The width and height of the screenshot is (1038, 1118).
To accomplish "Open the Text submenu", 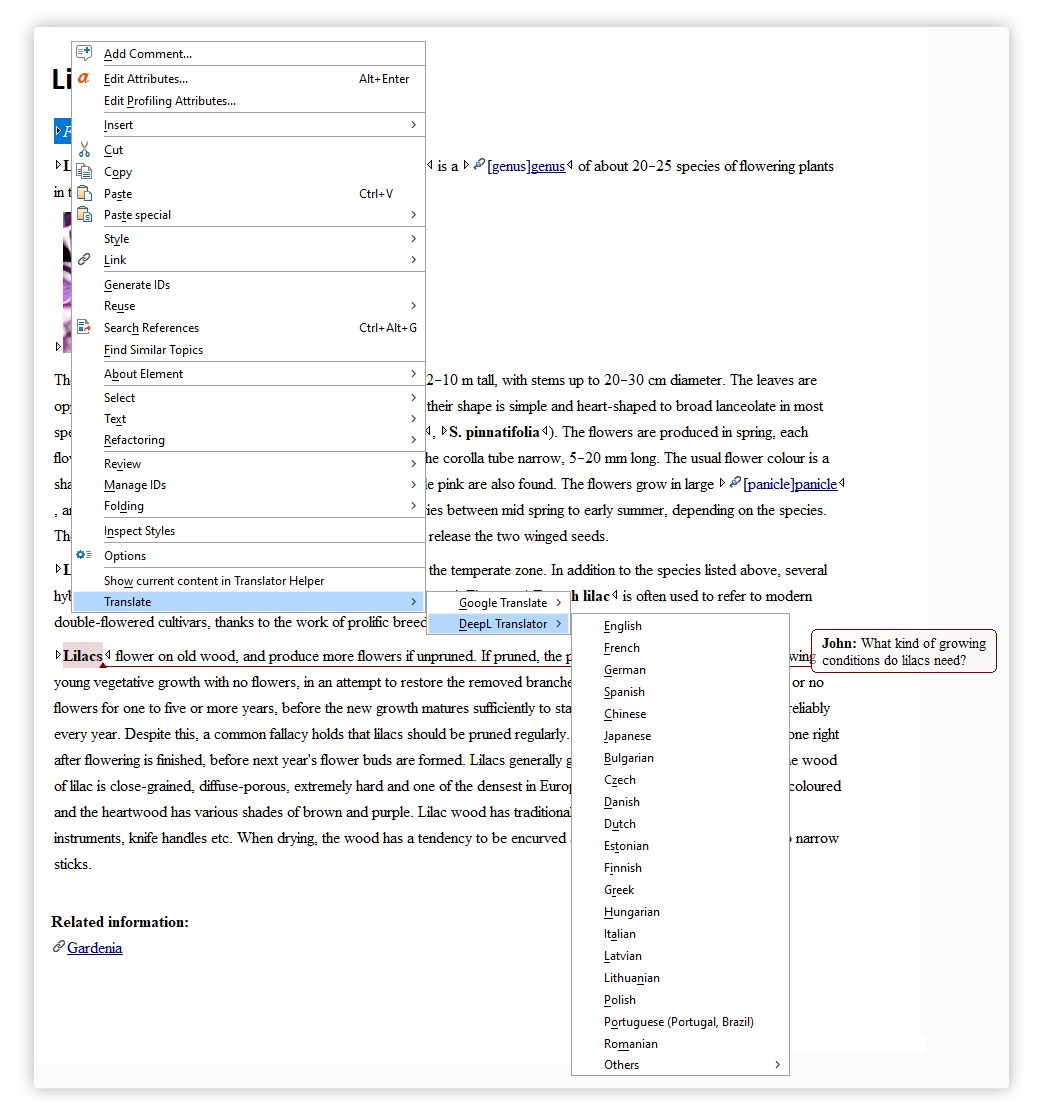I will click(249, 419).
